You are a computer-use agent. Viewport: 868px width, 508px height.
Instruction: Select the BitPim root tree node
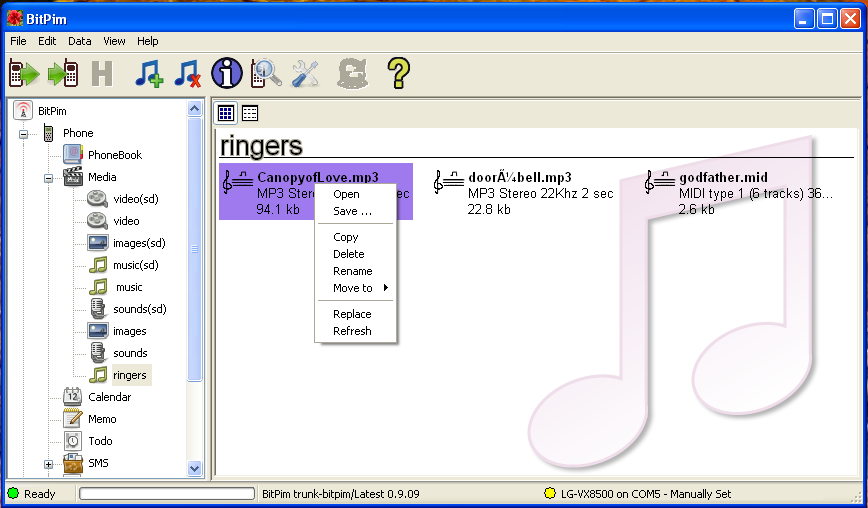[x=52, y=111]
